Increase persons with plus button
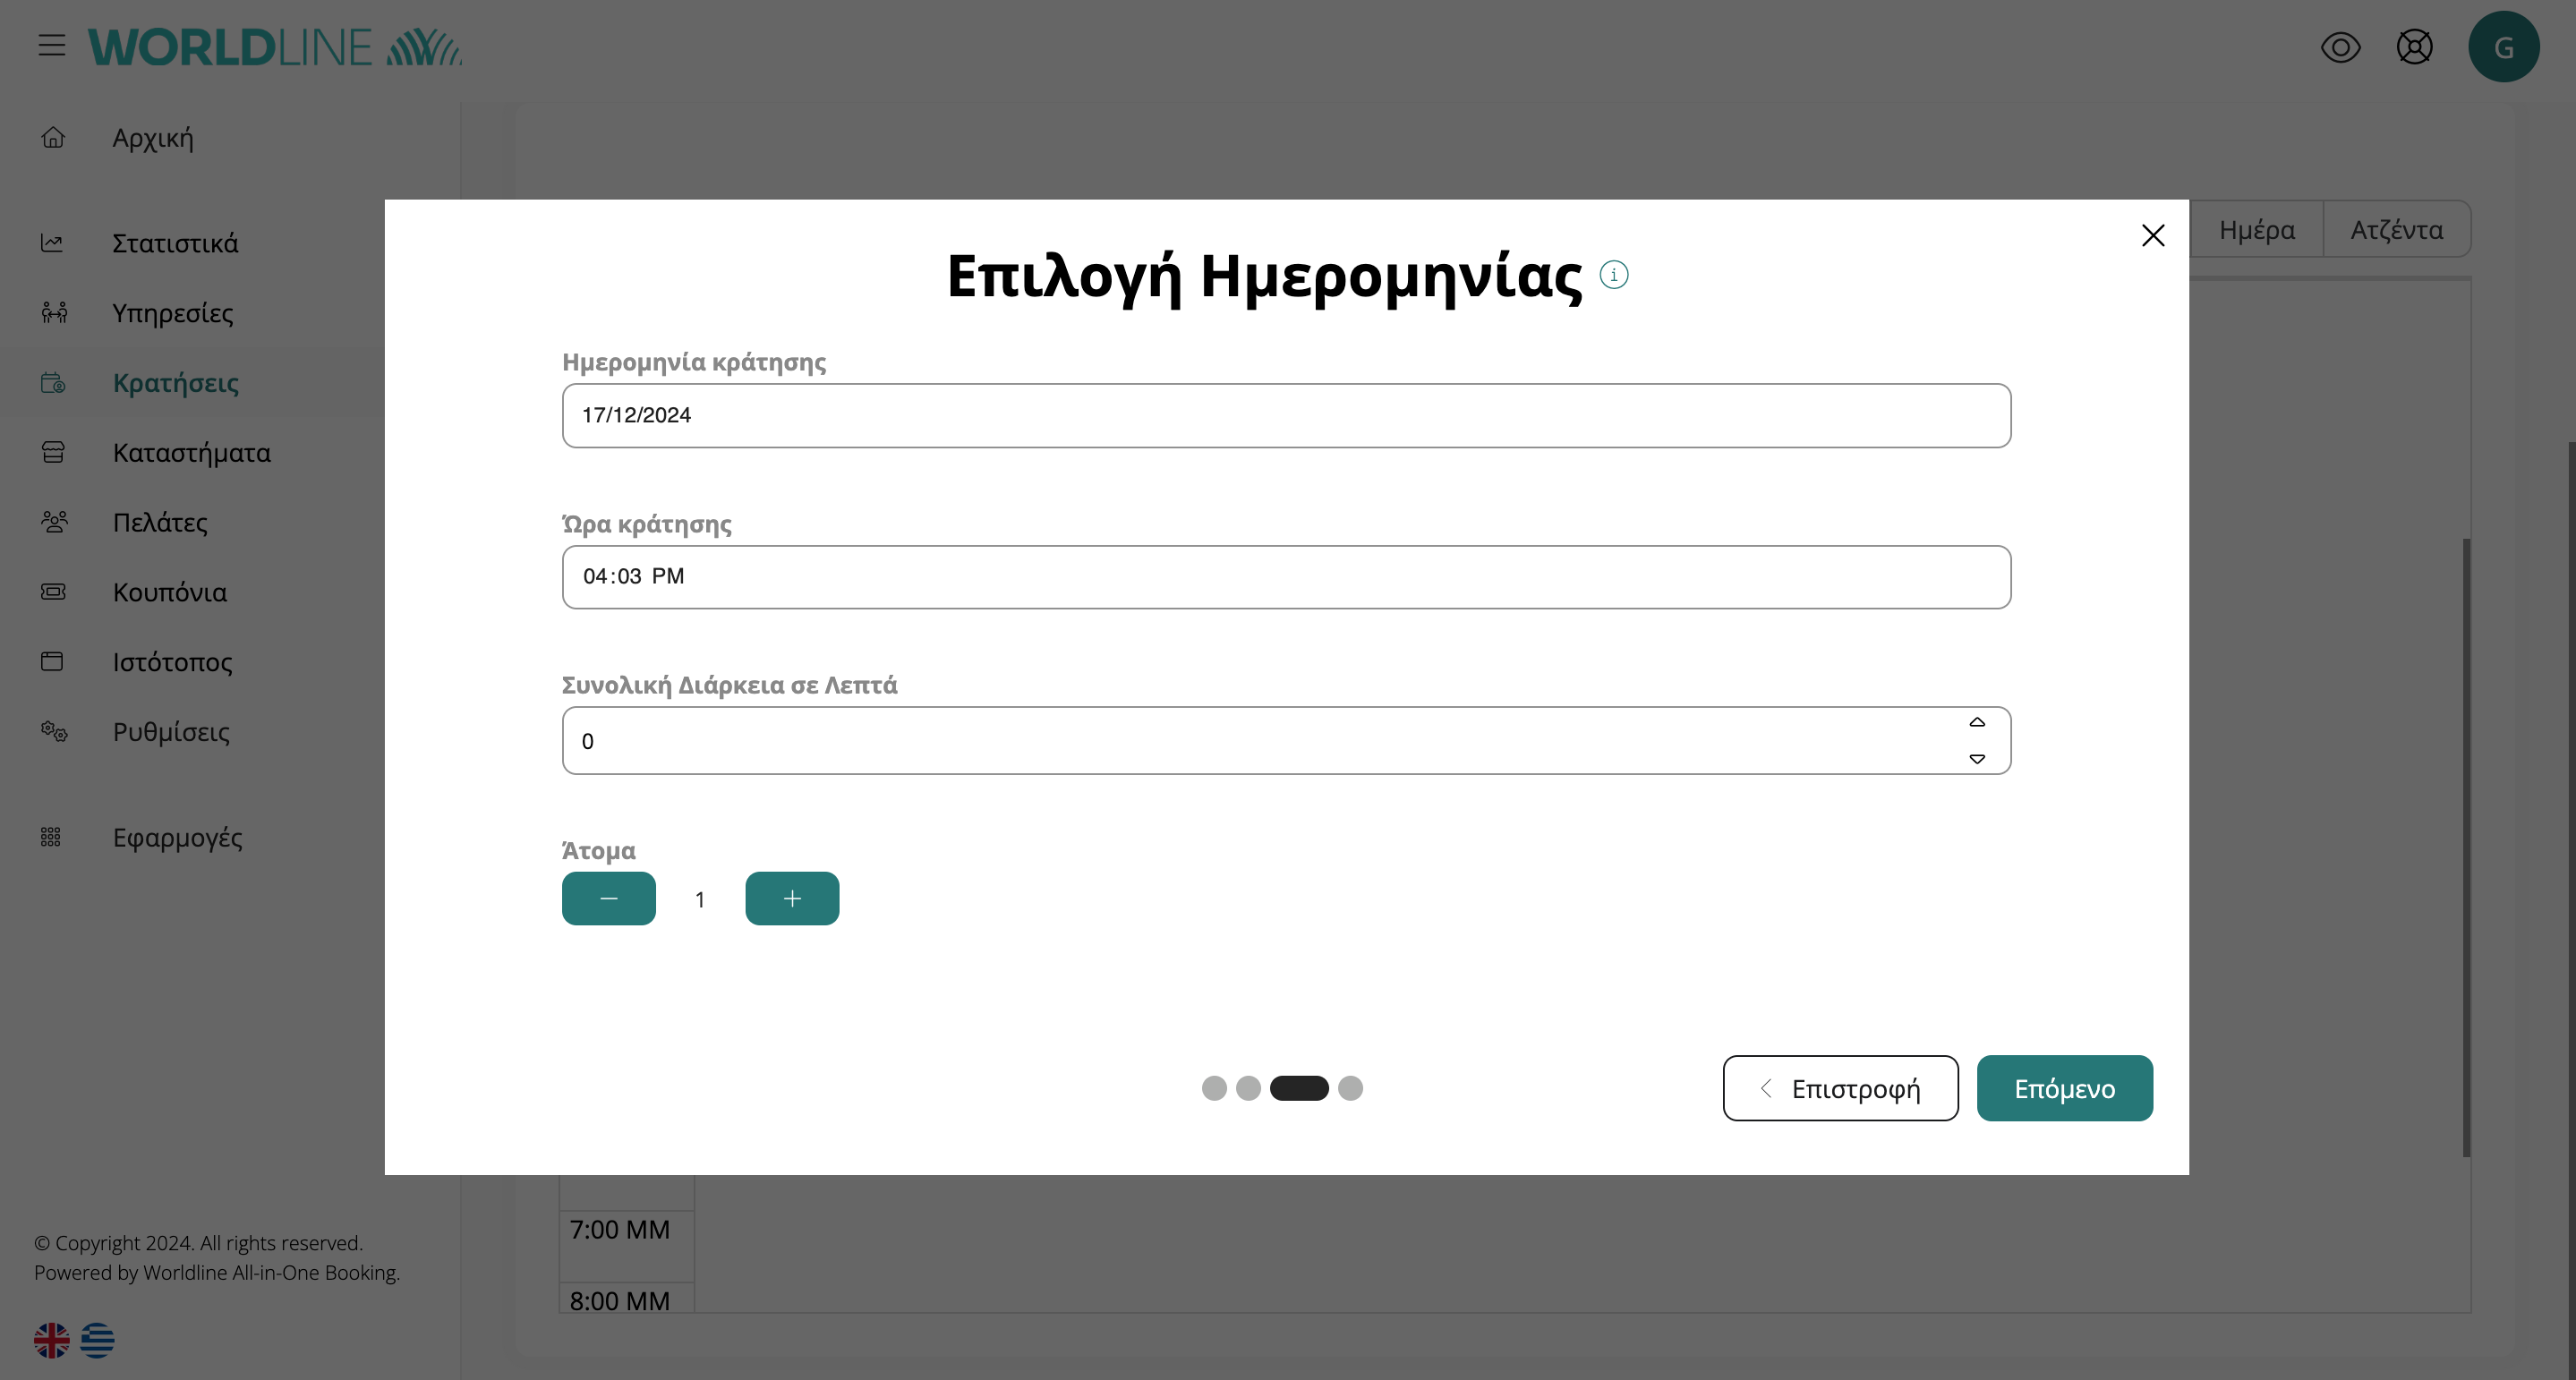 [x=791, y=898]
